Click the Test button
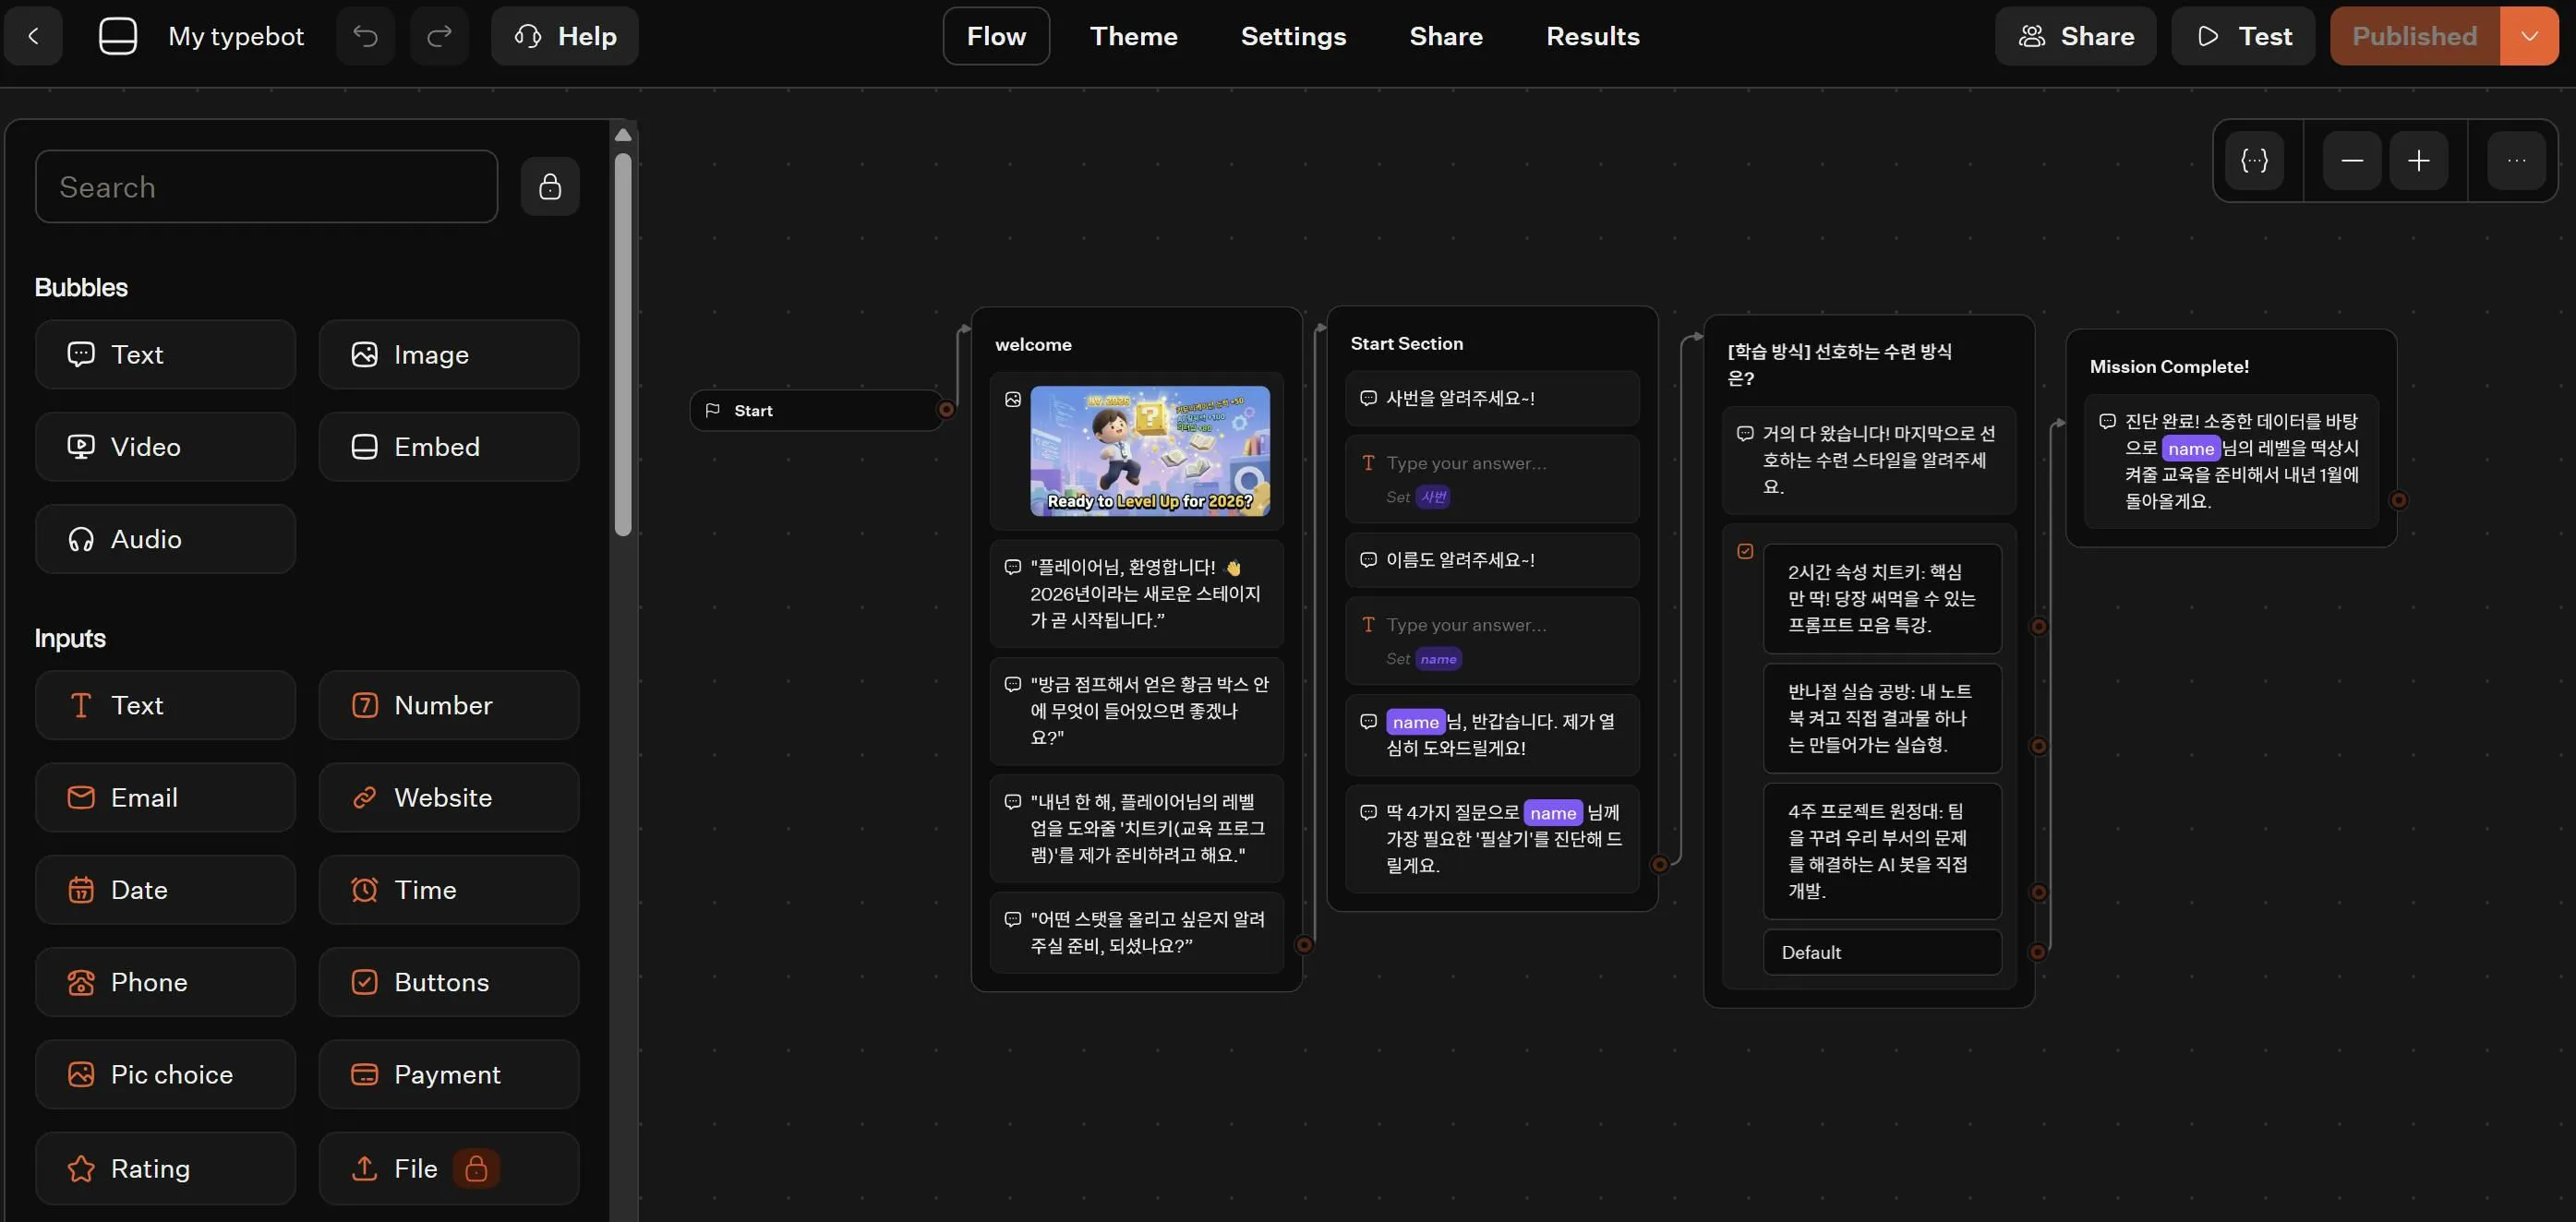 [2243, 36]
